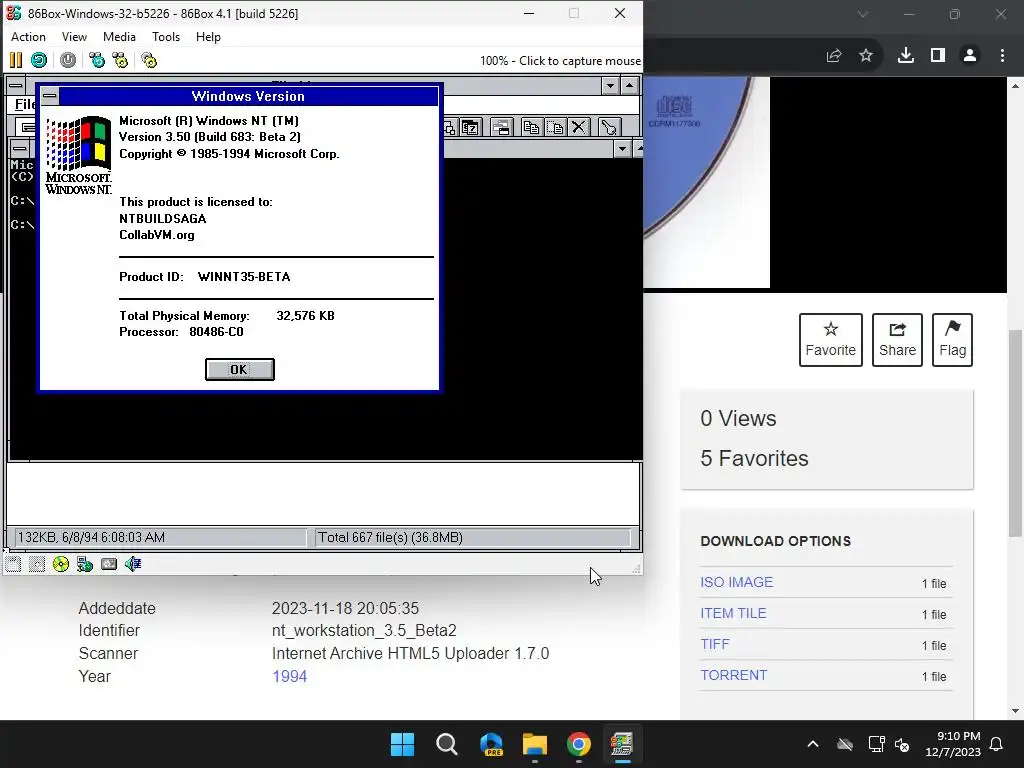1024x768 pixels.
Task: Open File menu in File Manager
Action: click(24, 104)
